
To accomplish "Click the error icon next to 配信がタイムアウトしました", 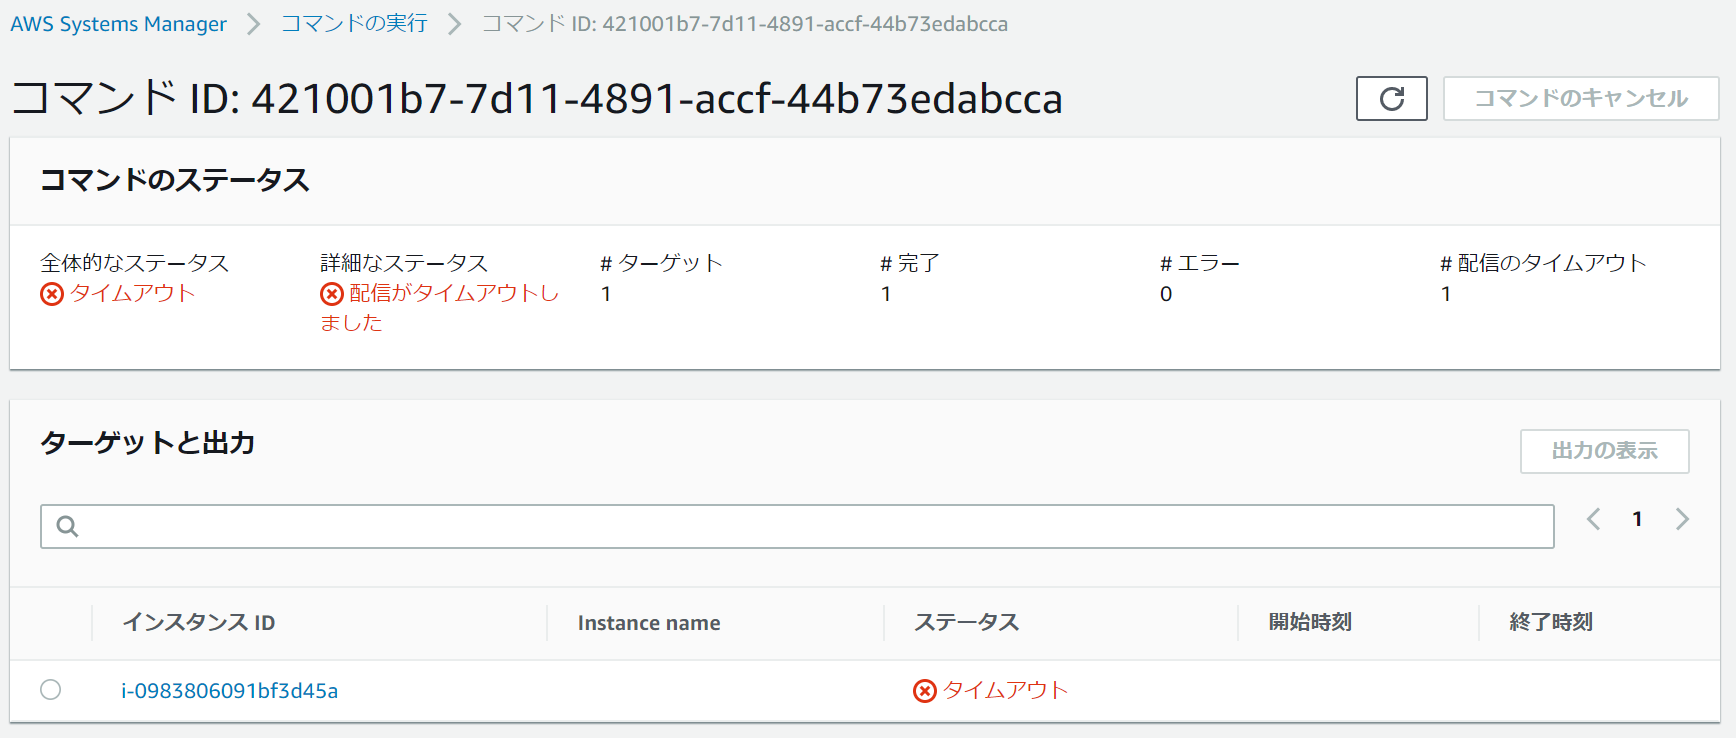I will click(331, 294).
